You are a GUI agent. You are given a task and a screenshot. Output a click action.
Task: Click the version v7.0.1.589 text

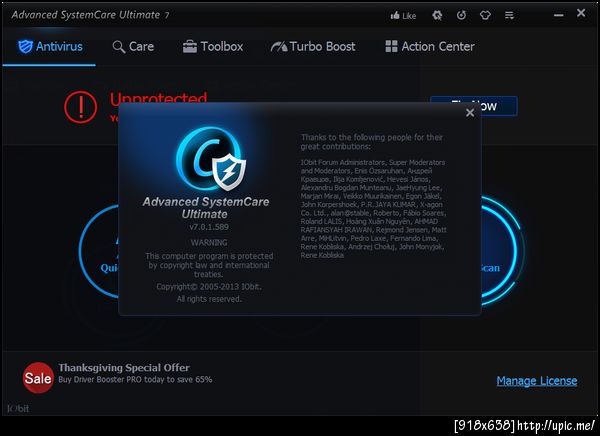tap(209, 227)
